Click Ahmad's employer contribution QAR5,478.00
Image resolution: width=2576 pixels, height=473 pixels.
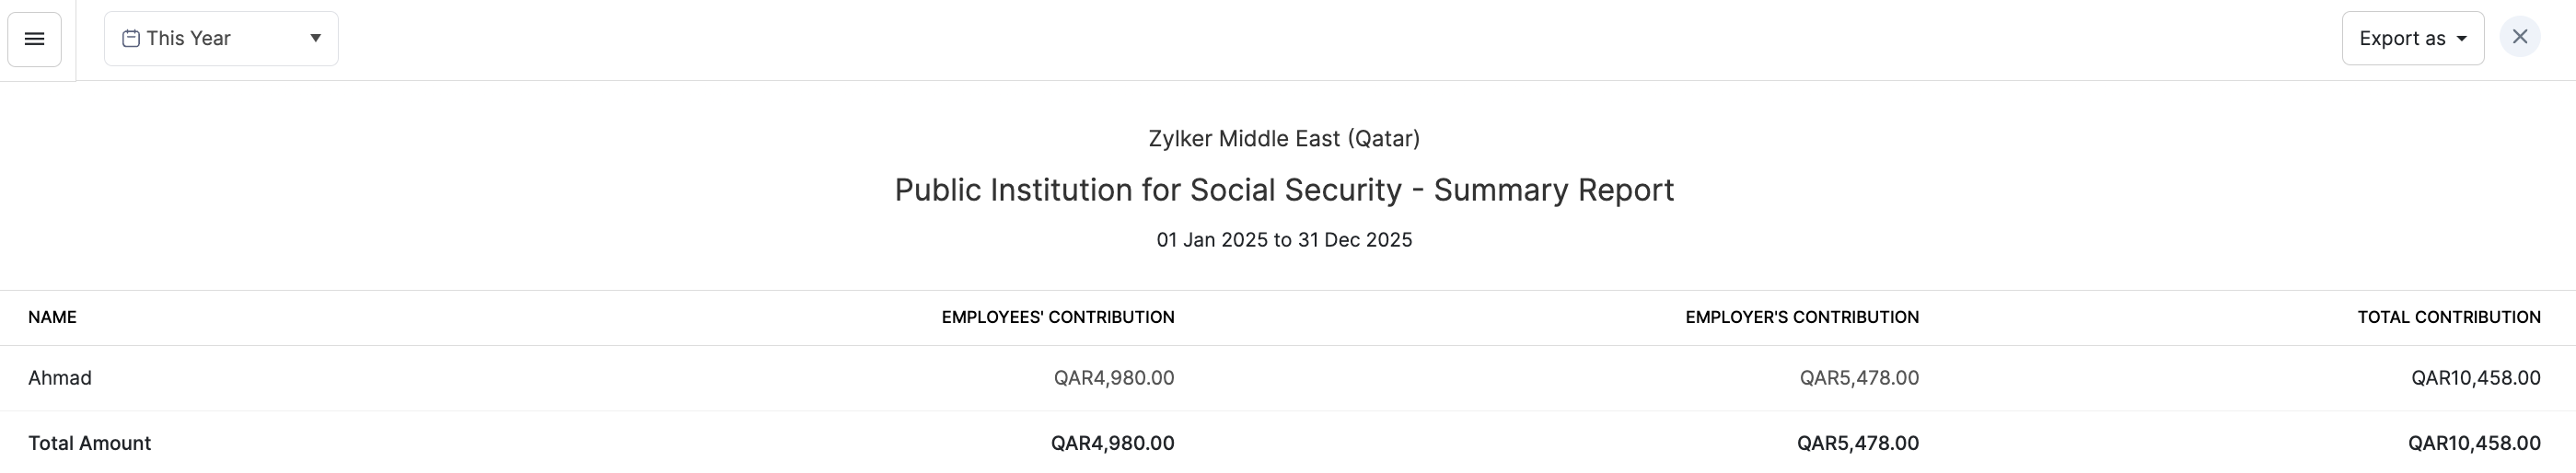tap(1858, 378)
